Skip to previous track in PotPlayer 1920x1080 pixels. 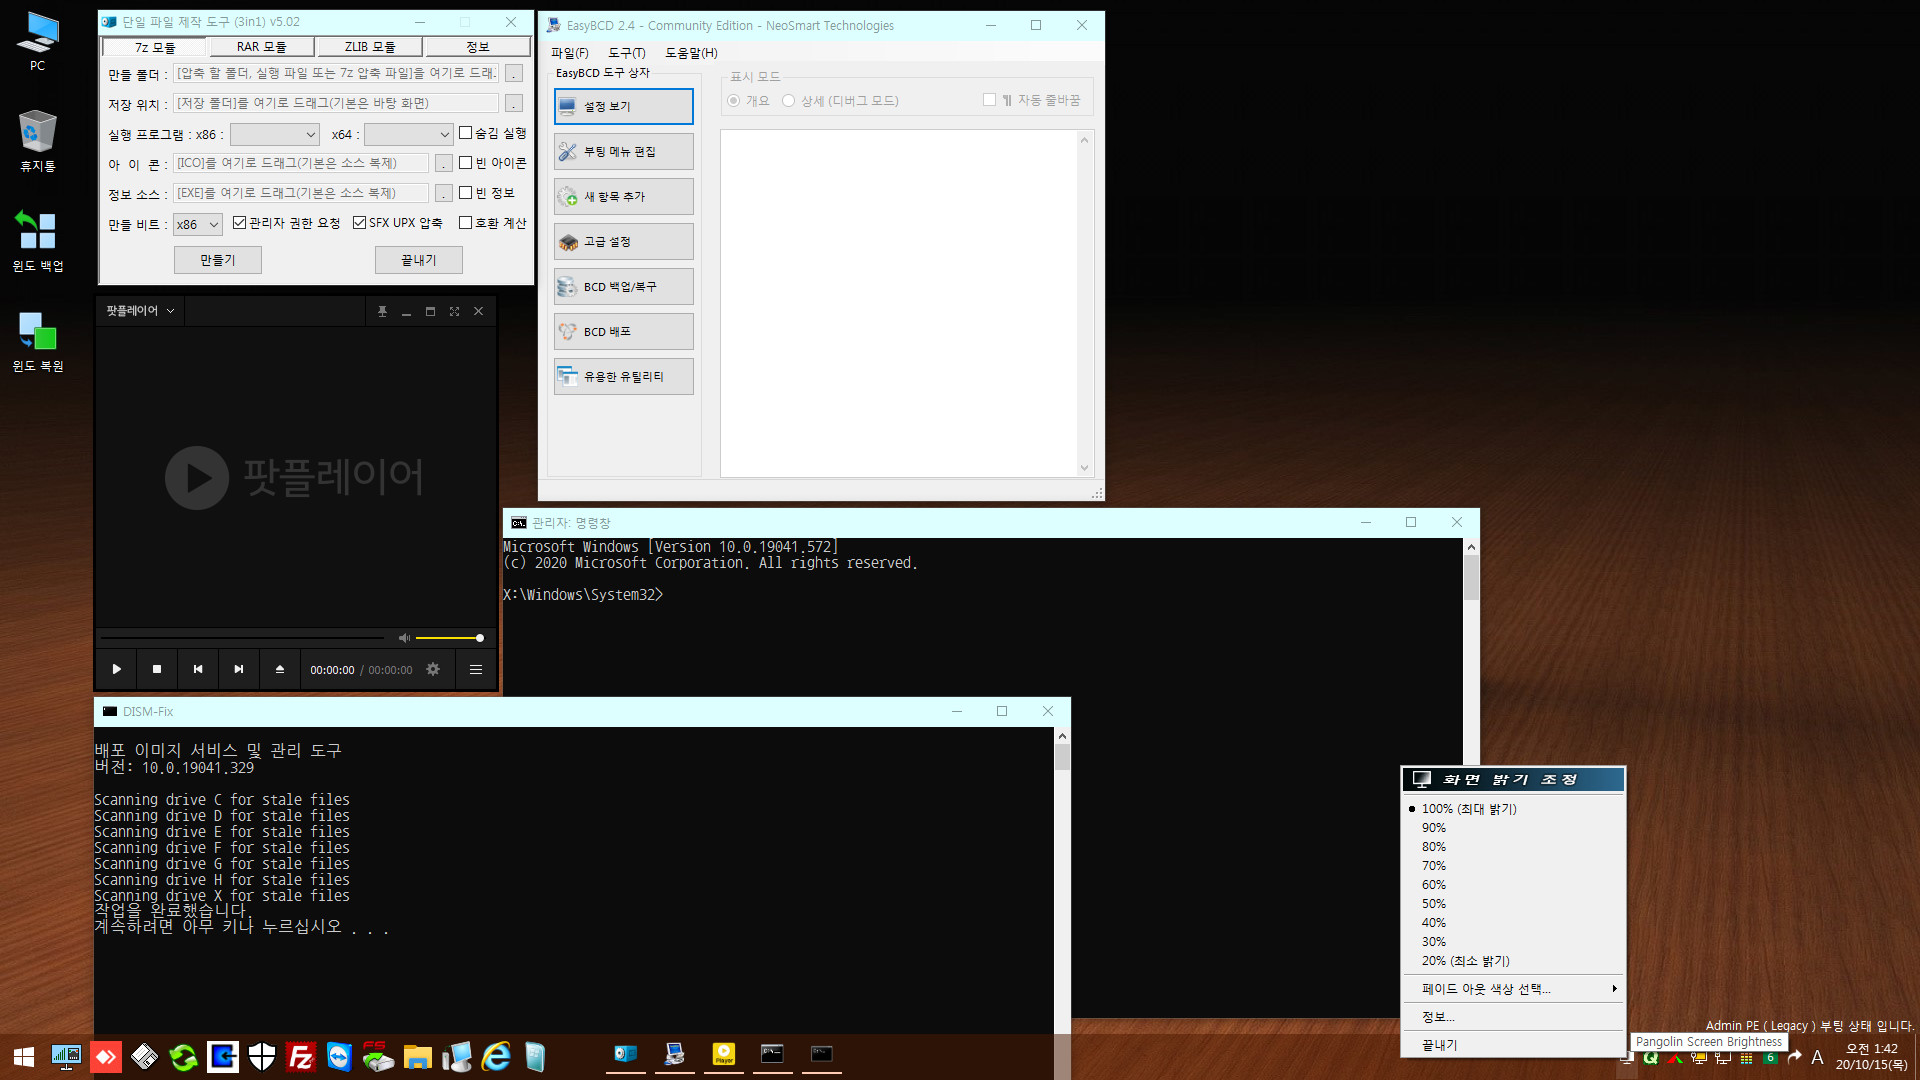(x=198, y=669)
